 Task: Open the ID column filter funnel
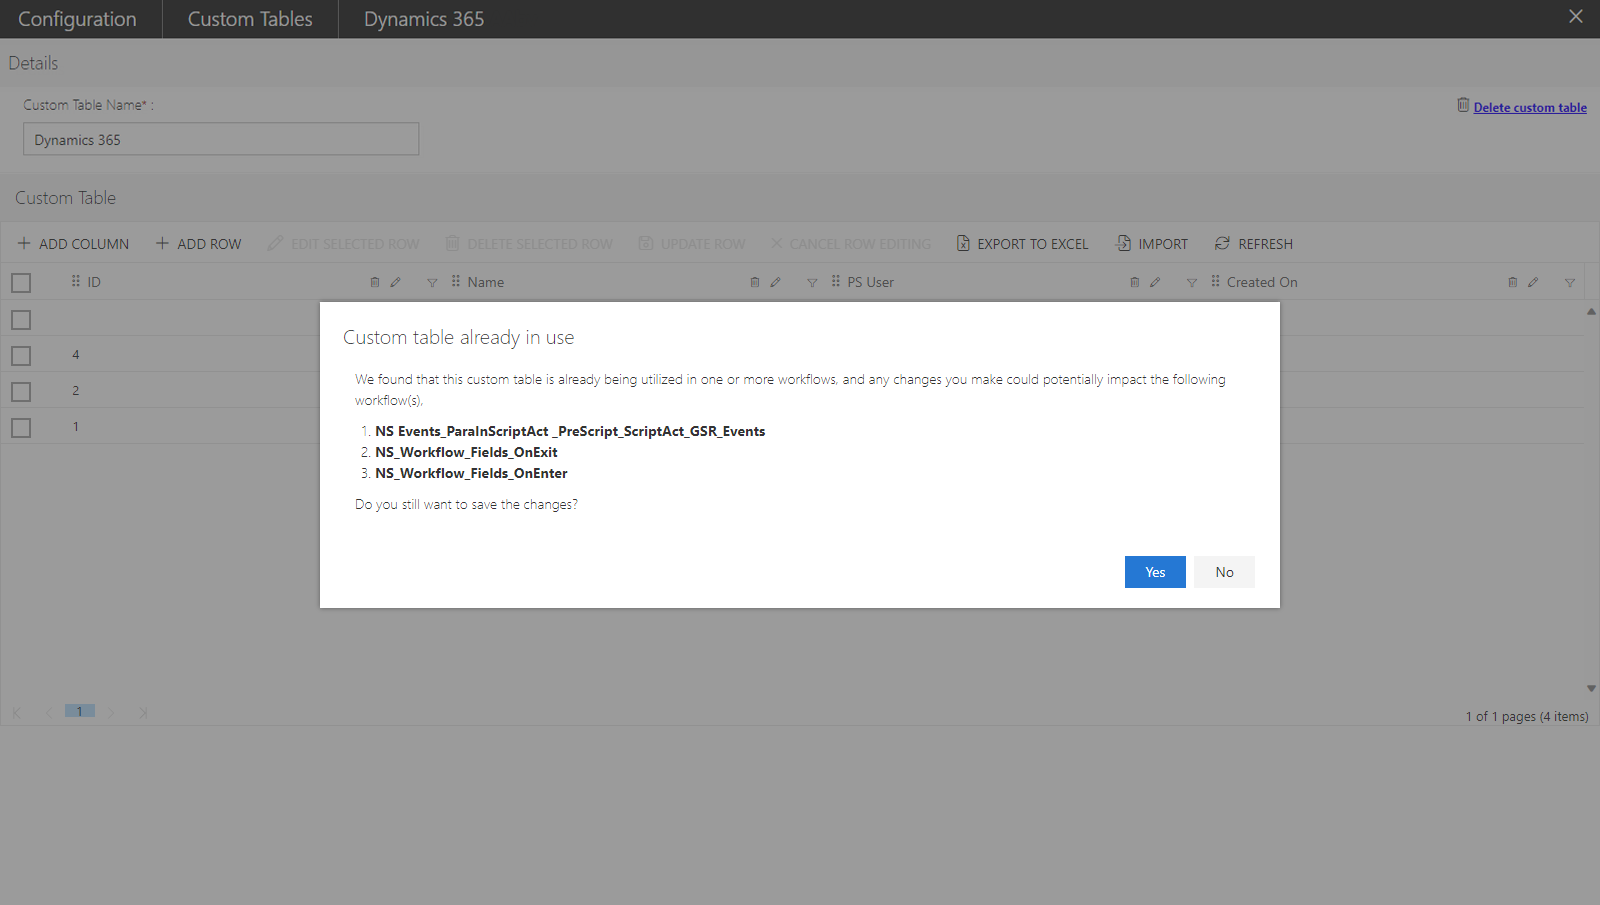pos(432,283)
